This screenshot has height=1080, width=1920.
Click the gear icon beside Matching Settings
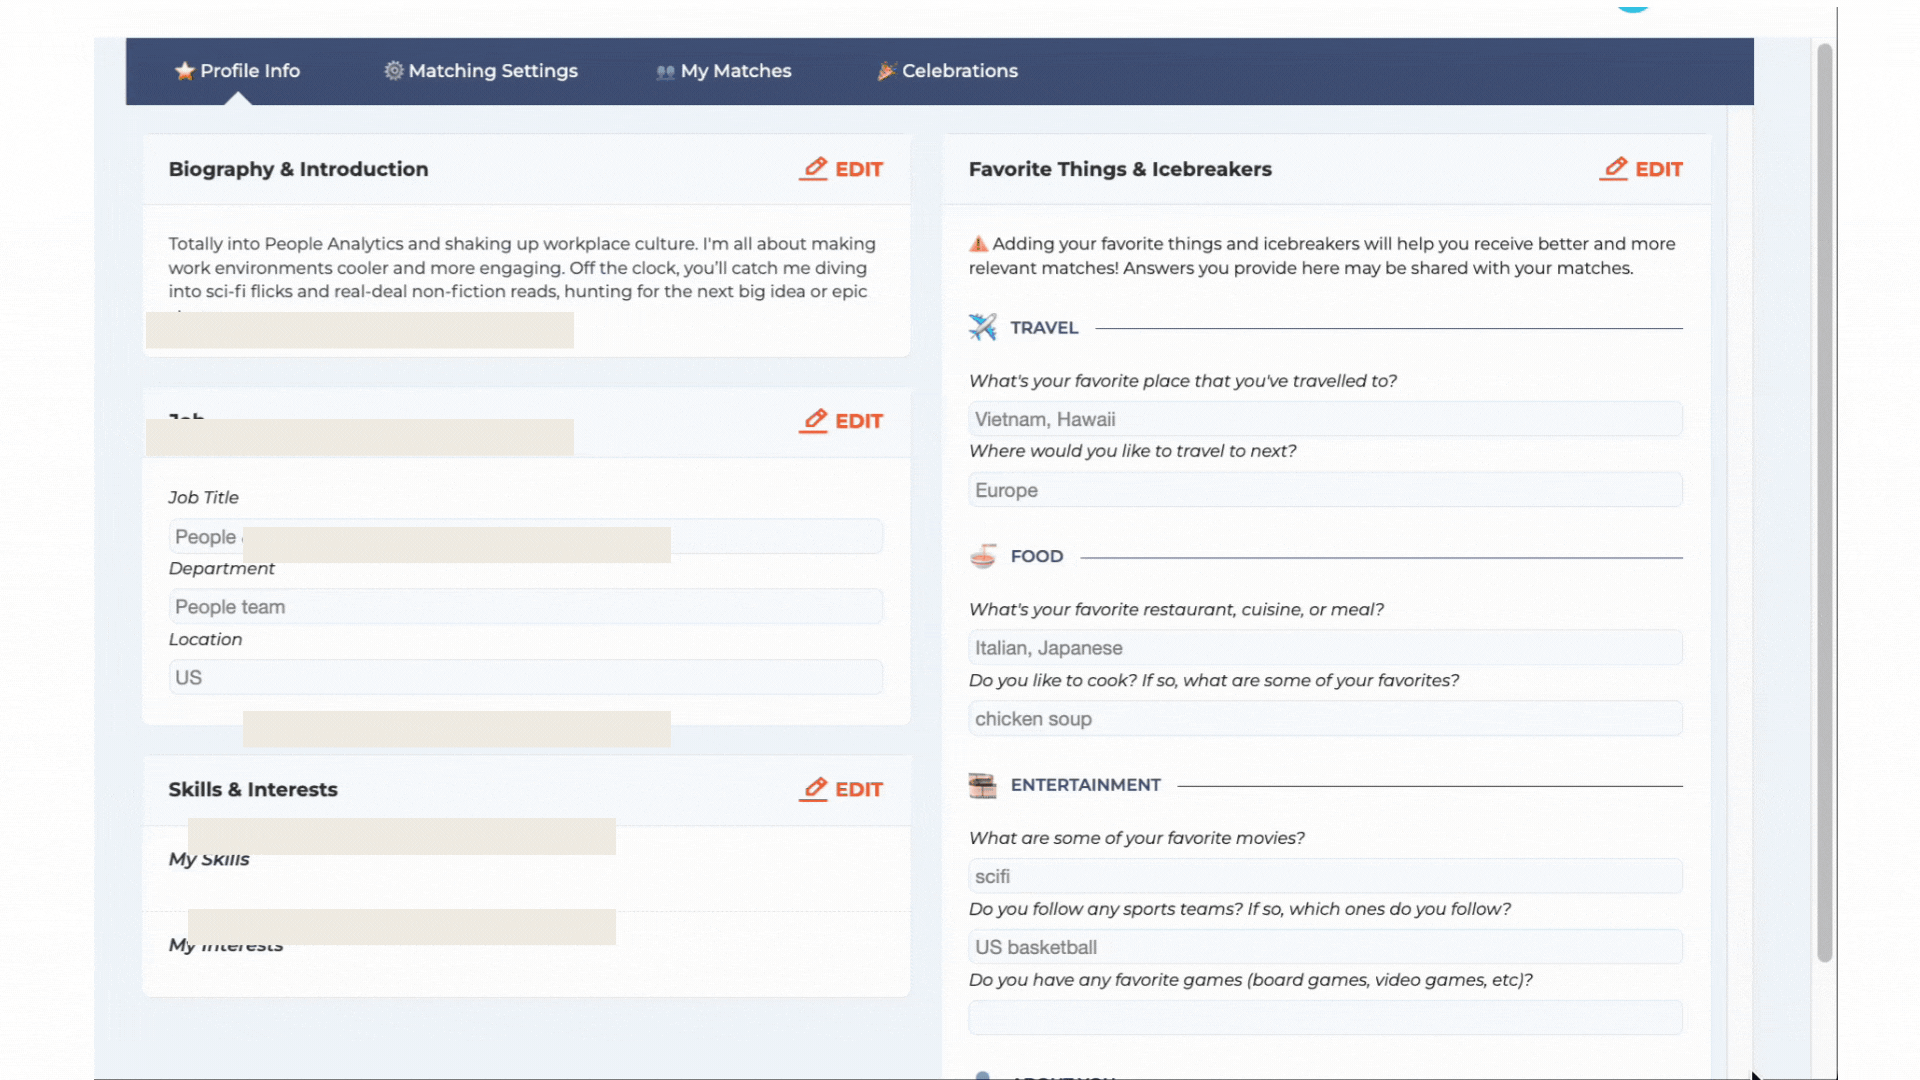click(x=392, y=71)
